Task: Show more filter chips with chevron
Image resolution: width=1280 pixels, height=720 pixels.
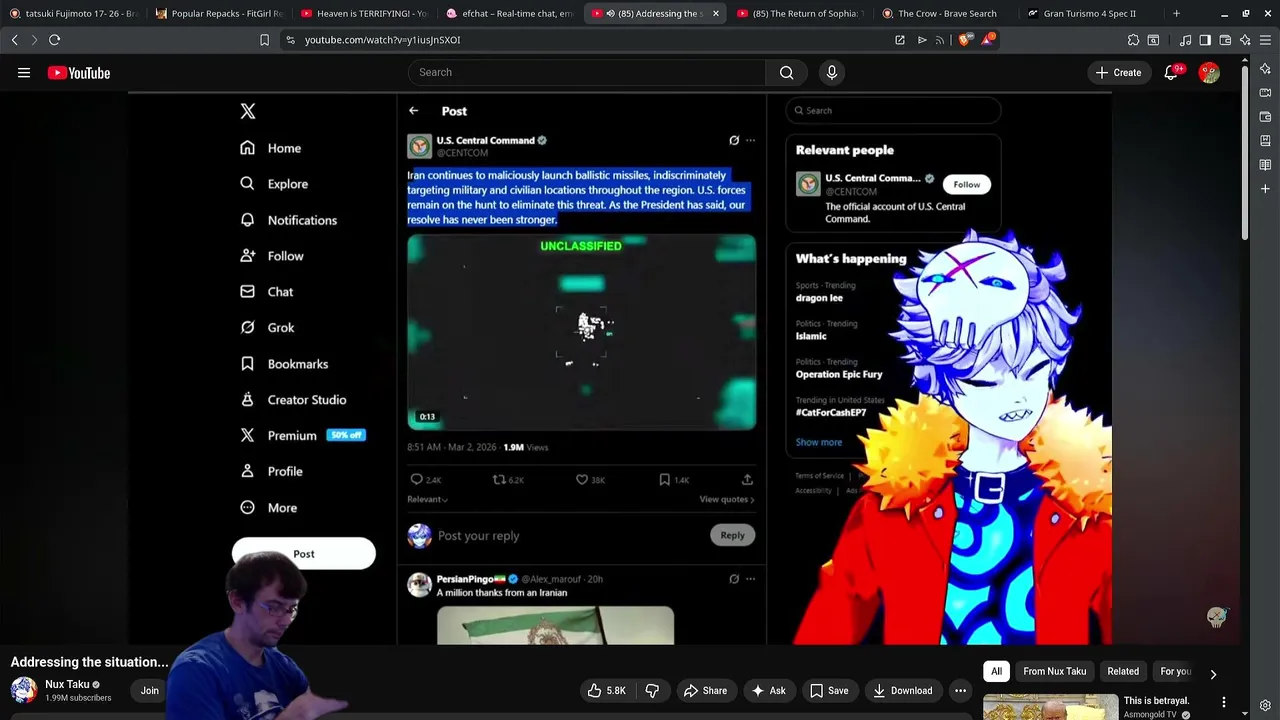Action: pos(1213,674)
